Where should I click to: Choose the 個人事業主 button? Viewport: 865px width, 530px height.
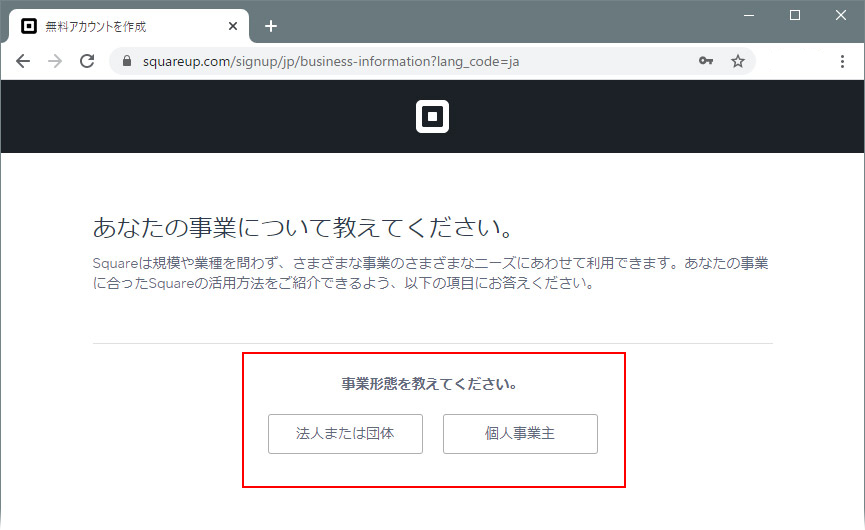coord(520,434)
